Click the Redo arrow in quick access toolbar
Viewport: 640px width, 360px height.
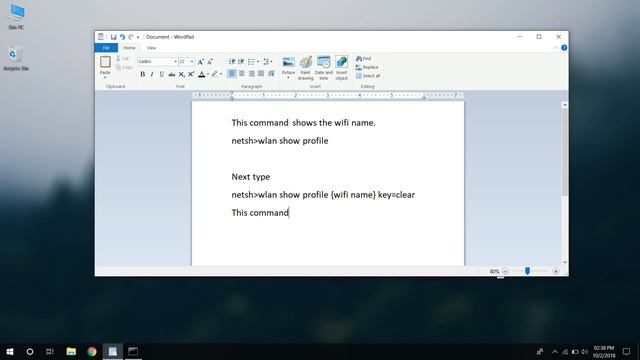tap(131, 37)
